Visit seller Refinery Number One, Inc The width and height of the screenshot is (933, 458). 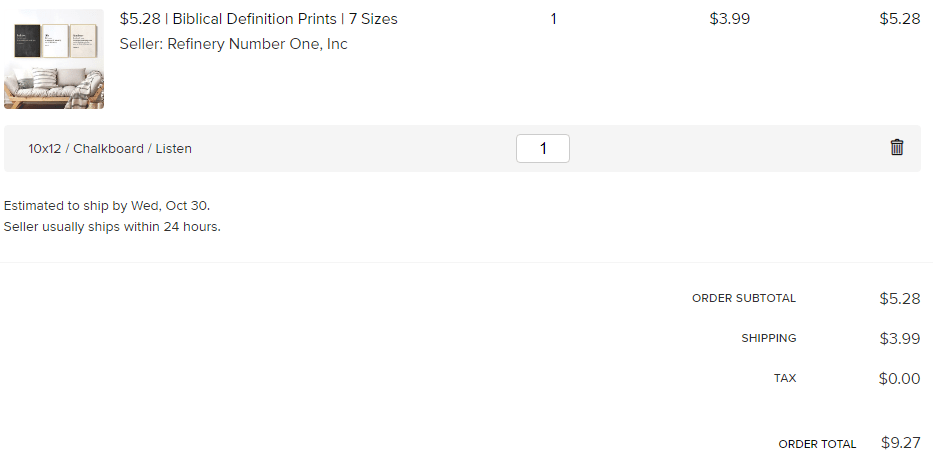pyautogui.click(x=233, y=44)
